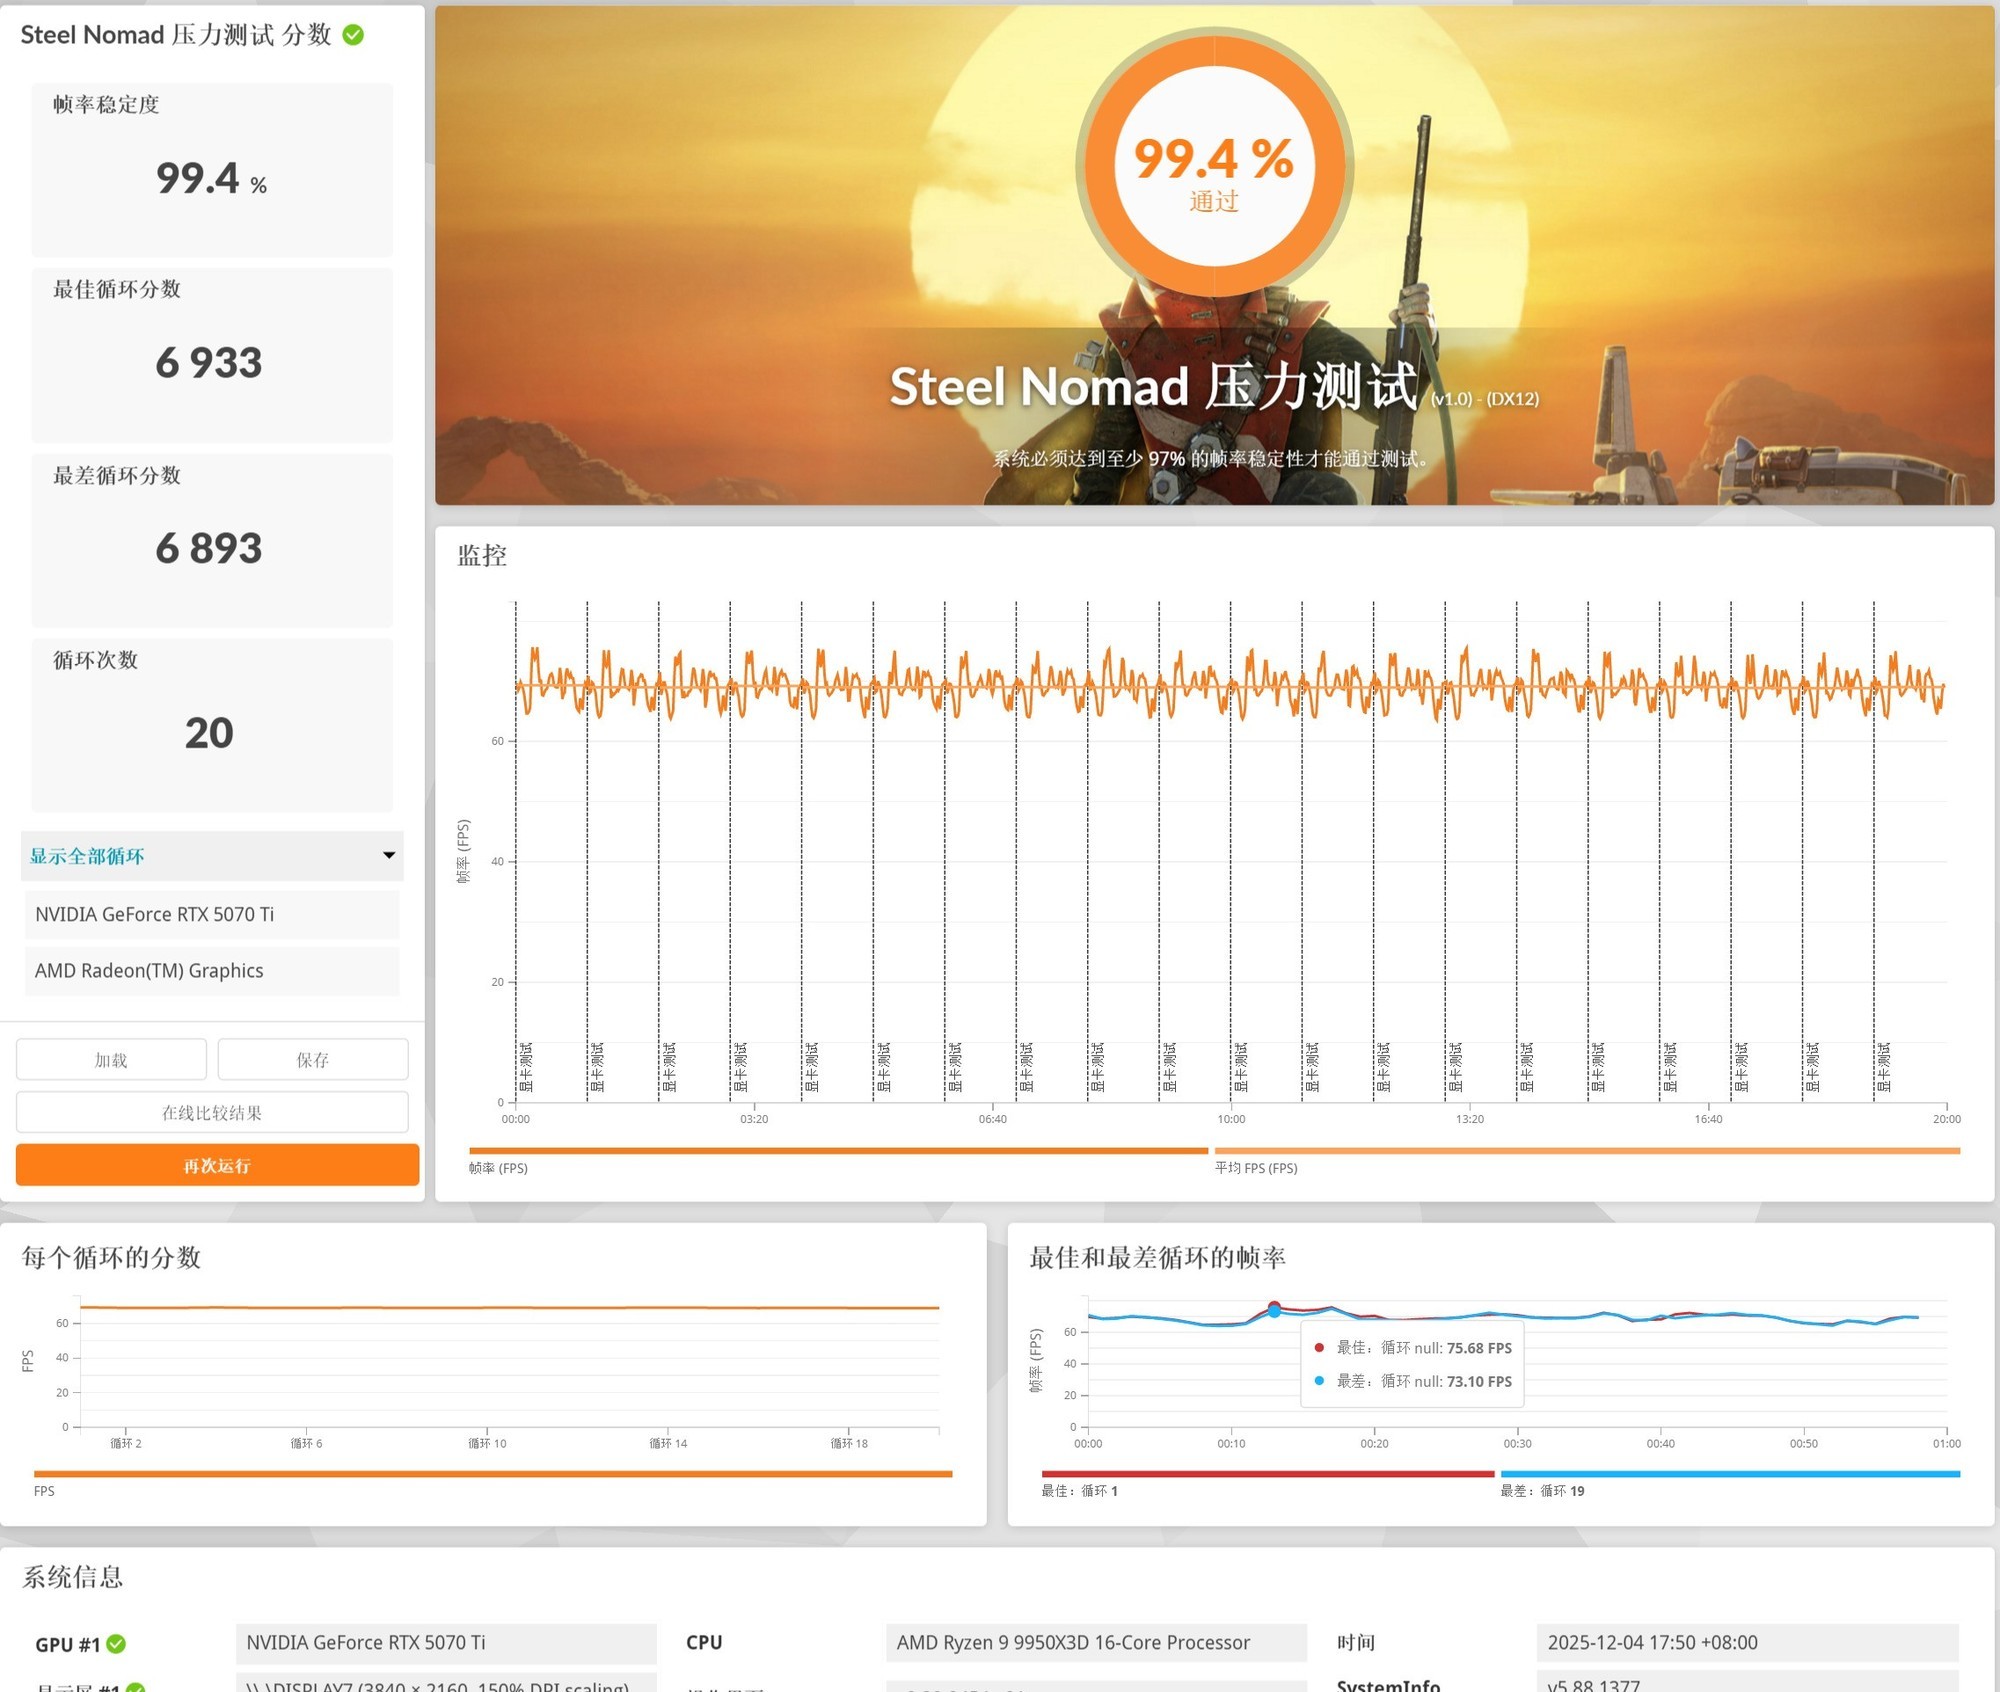Toggle the 平均 FPS (FPS) legend series

coord(1256,1168)
